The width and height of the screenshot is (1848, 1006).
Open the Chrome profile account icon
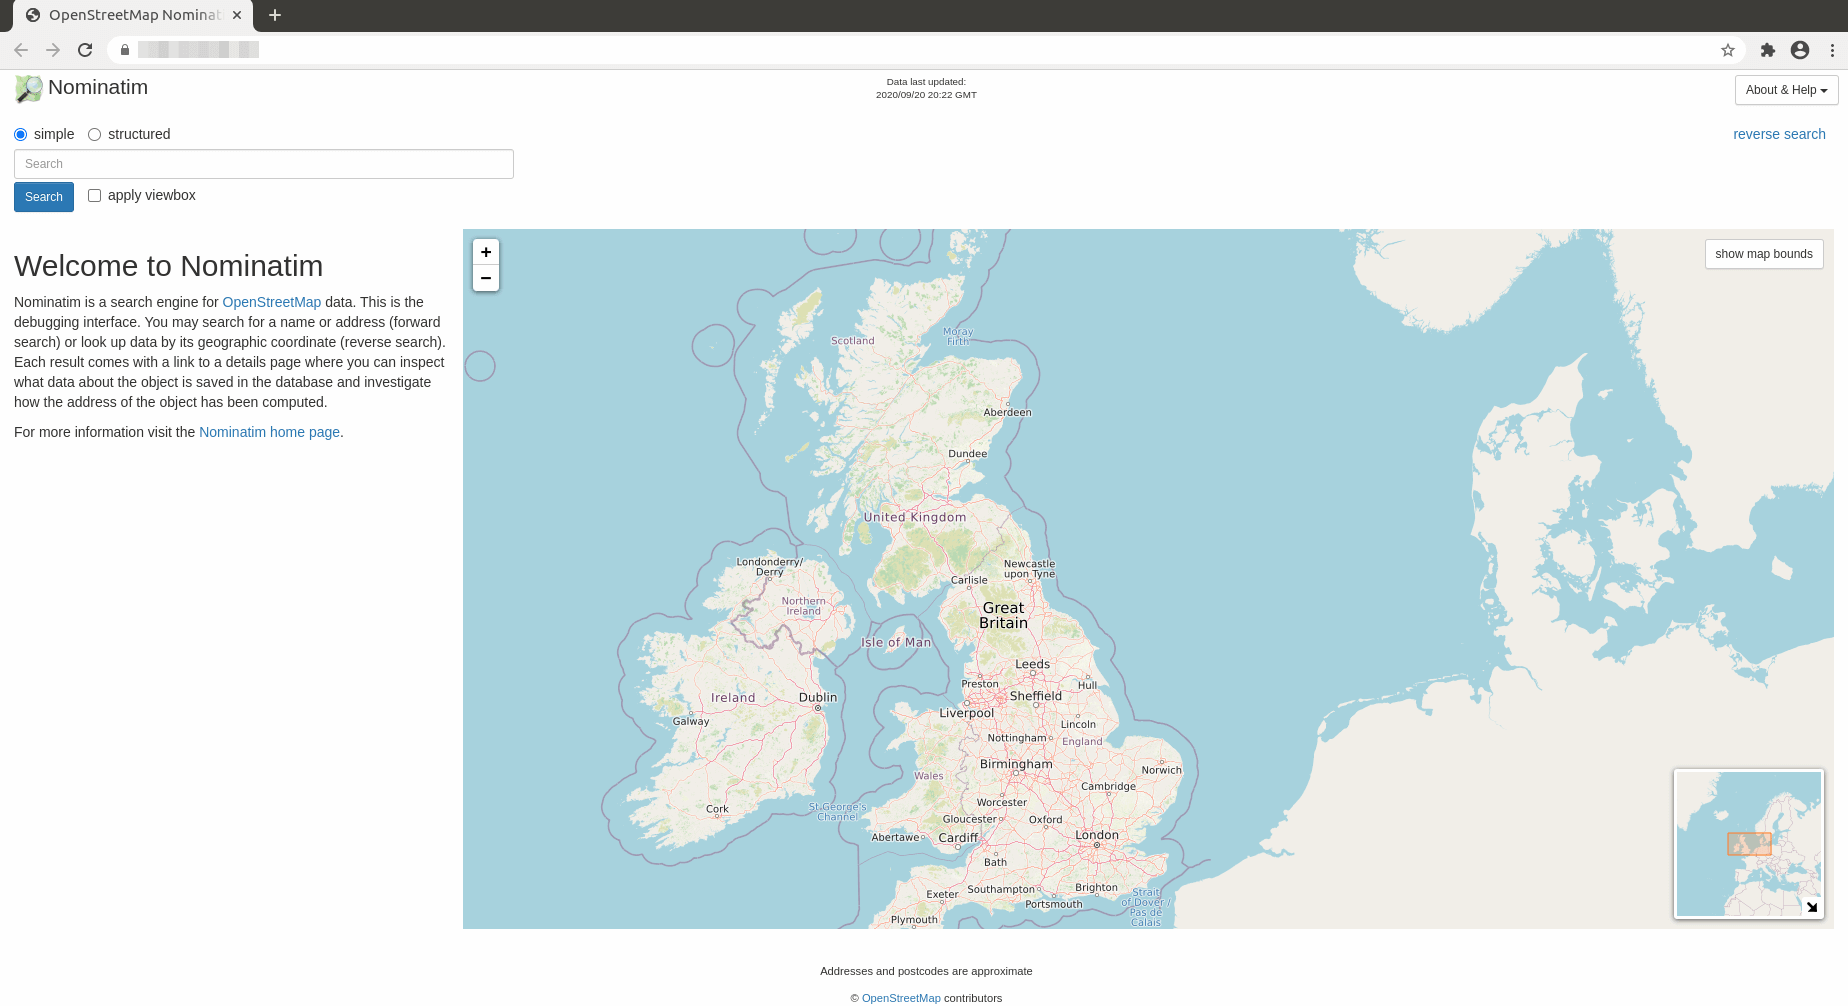1799,50
